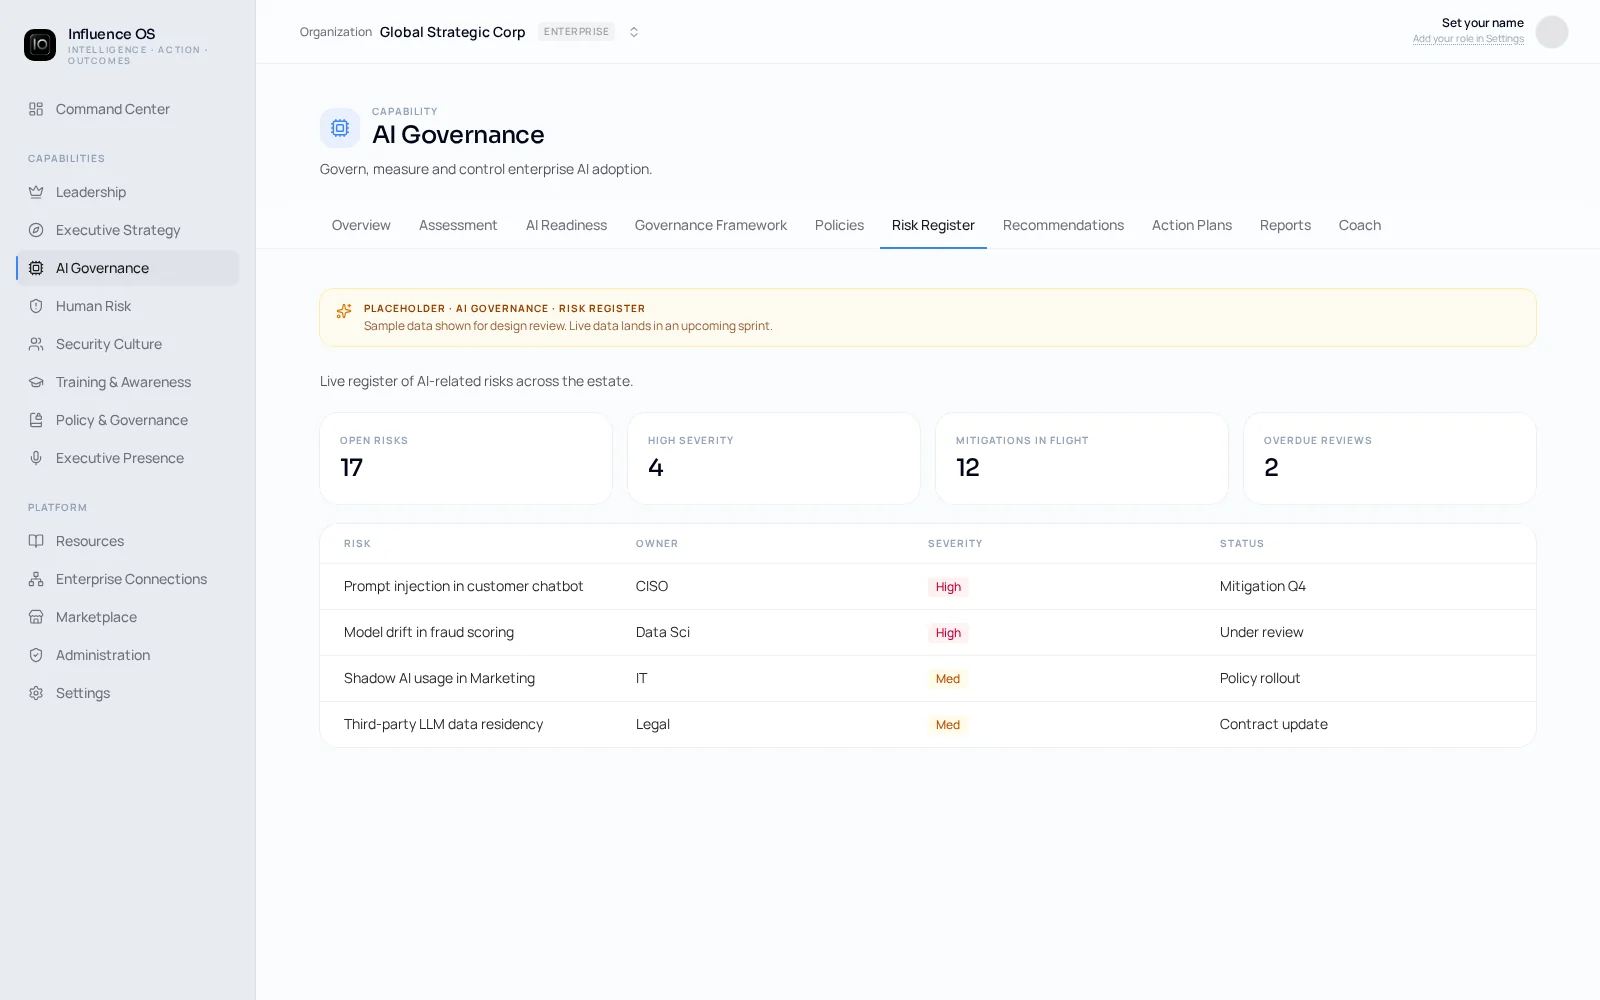Click the Resources book icon
Screen dimensions: 1600x1000
click(x=36, y=541)
